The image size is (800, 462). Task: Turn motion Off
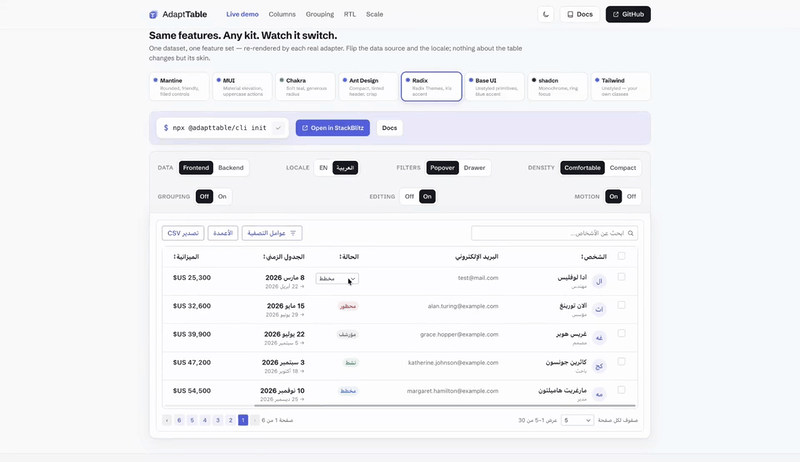[x=632, y=196]
